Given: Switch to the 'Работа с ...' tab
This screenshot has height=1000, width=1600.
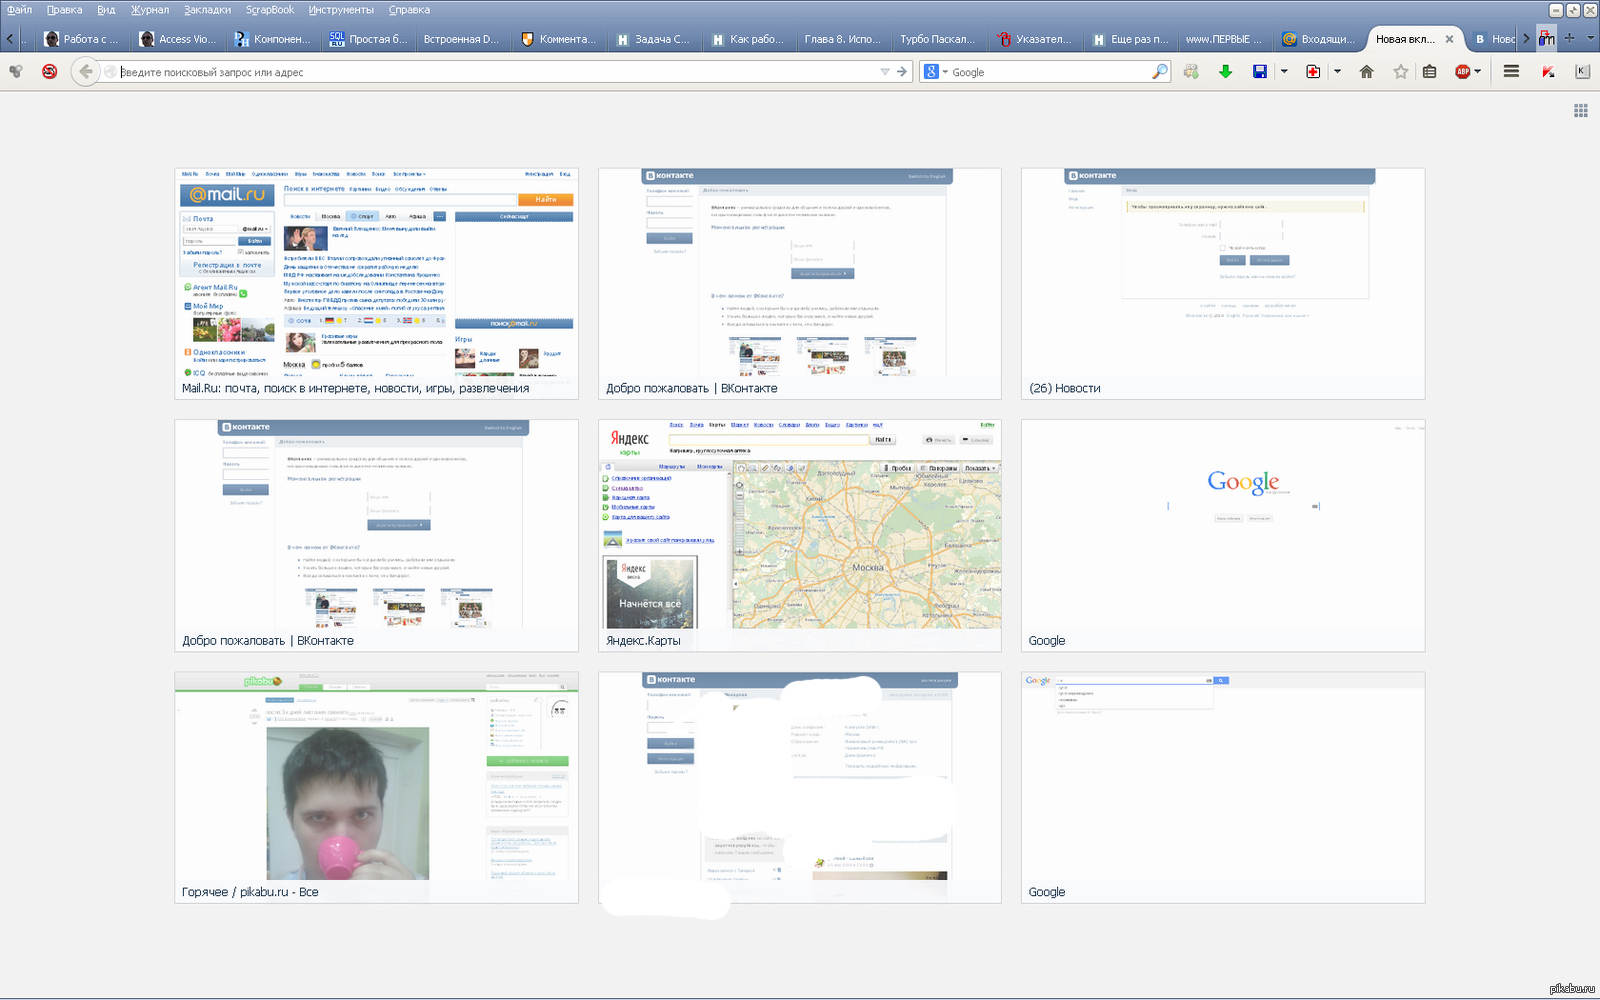Looking at the screenshot, I should click(81, 39).
